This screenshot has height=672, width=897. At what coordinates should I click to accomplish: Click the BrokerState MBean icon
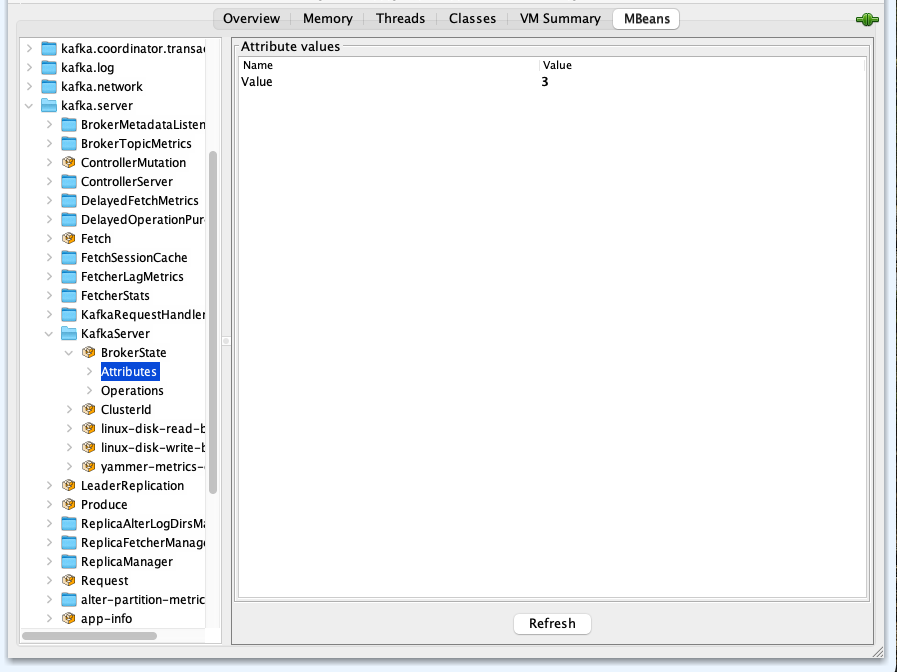89,352
